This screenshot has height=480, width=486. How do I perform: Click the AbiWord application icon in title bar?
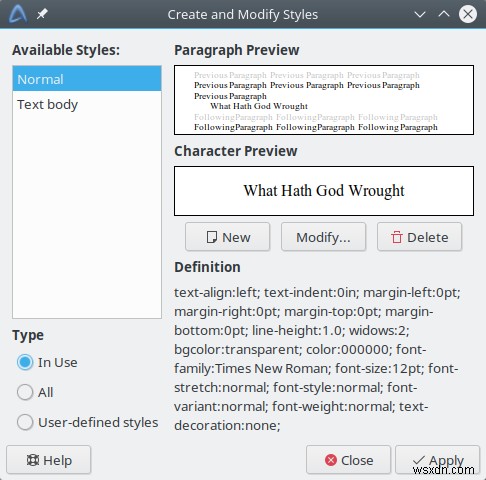point(18,14)
